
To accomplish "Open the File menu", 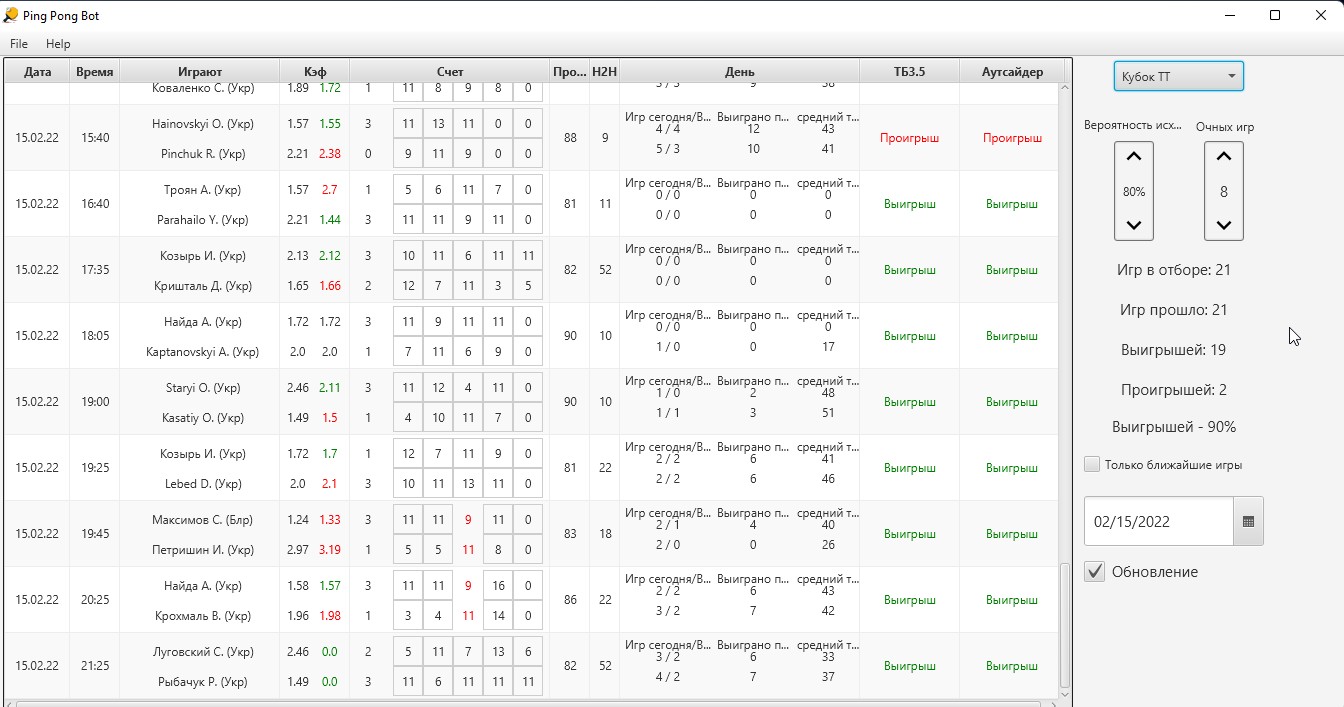I will [19, 44].
